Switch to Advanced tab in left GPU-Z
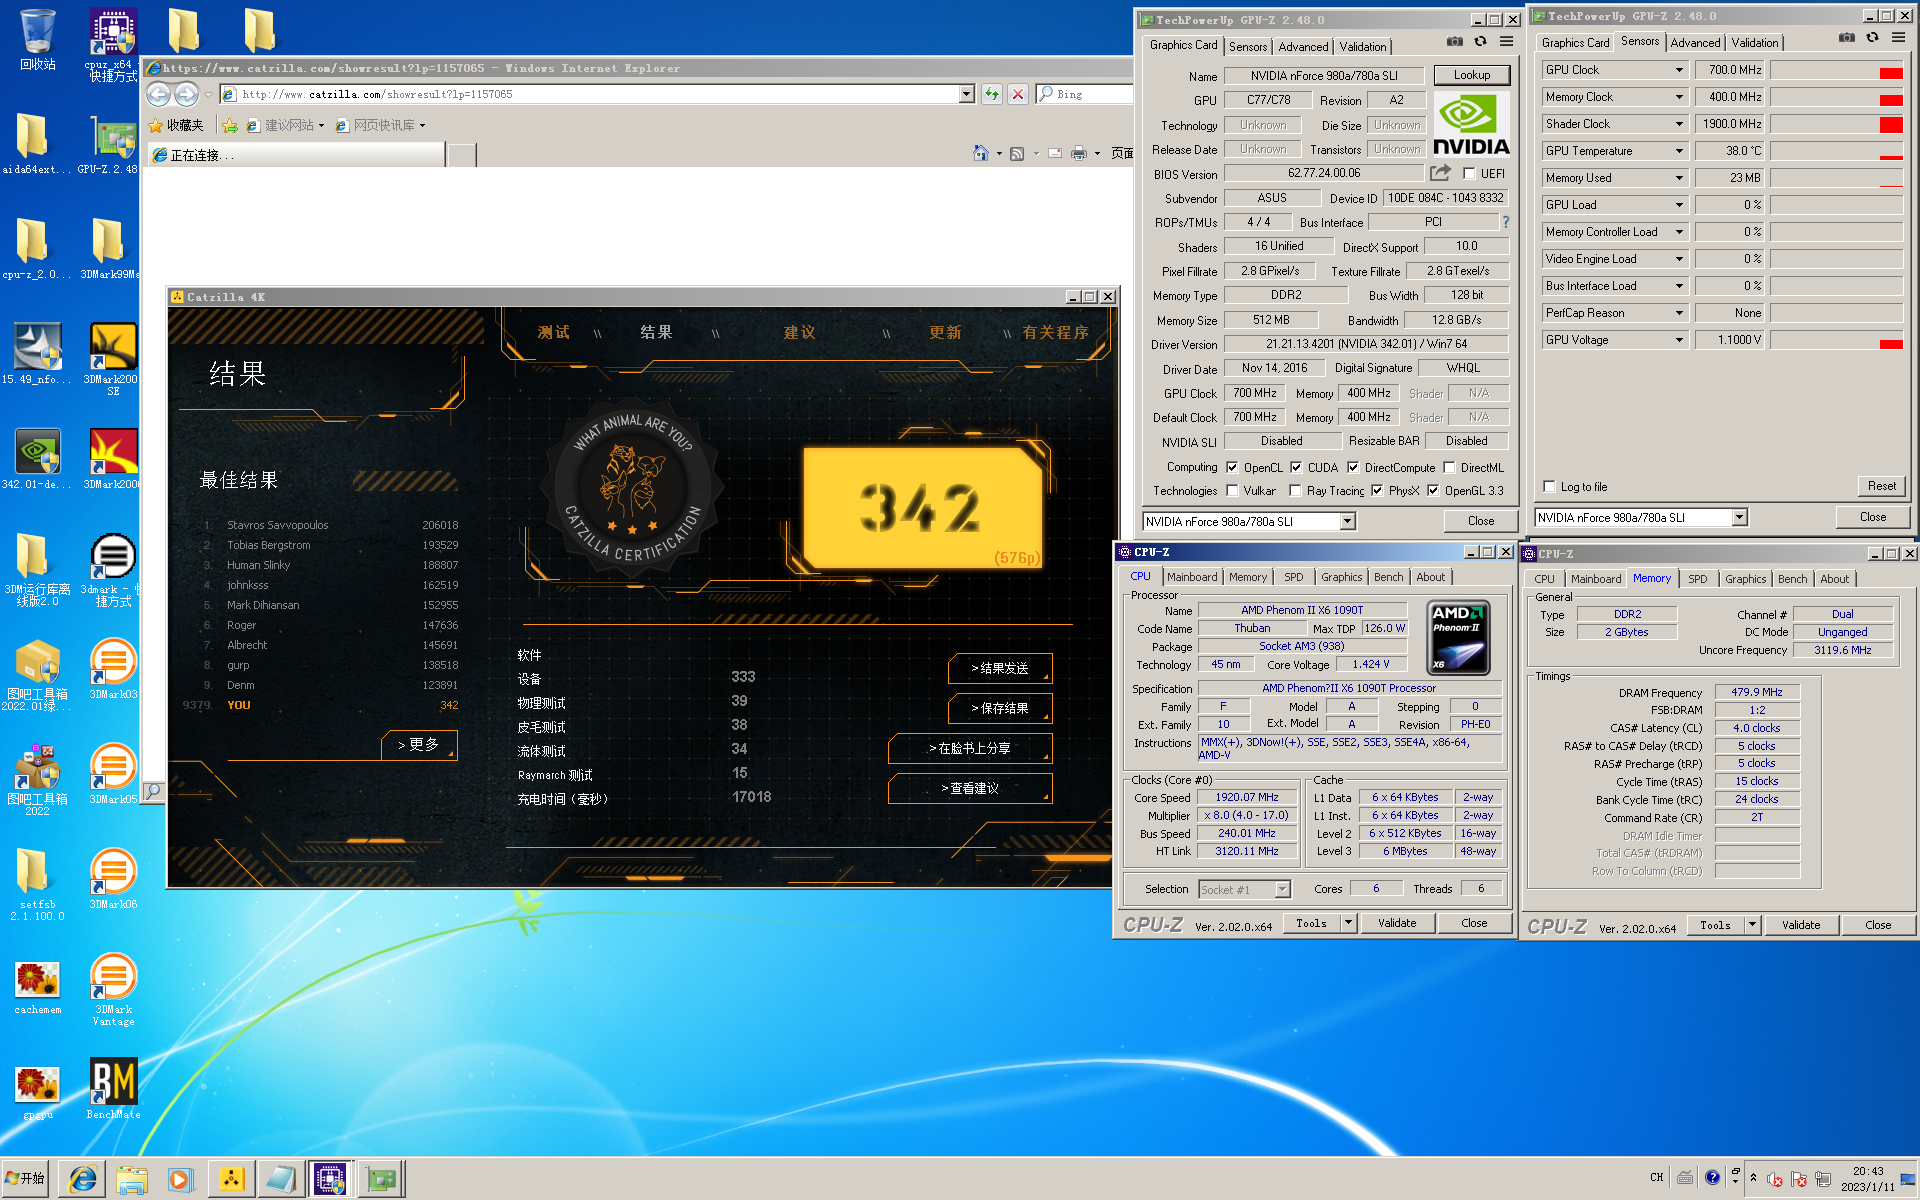The height and width of the screenshot is (1200, 1920). tap(1303, 47)
